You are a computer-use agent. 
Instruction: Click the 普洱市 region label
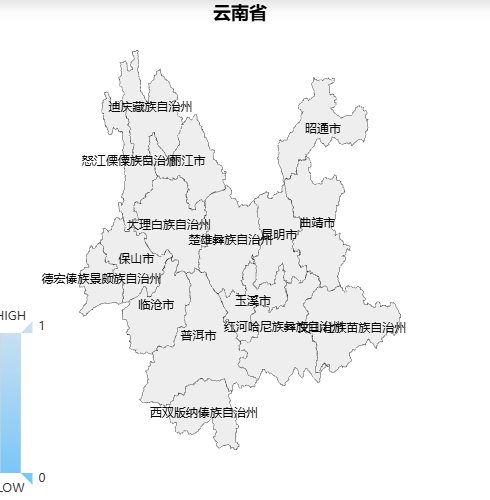pos(198,335)
